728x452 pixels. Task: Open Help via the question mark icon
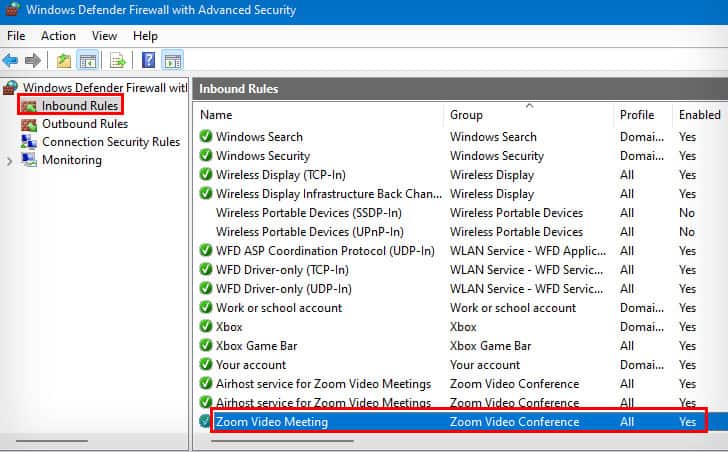coord(148,61)
